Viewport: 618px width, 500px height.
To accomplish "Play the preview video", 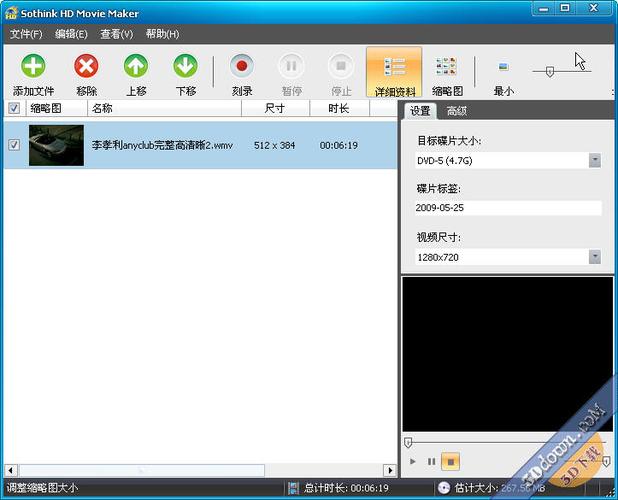I will click(x=412, y=461).
